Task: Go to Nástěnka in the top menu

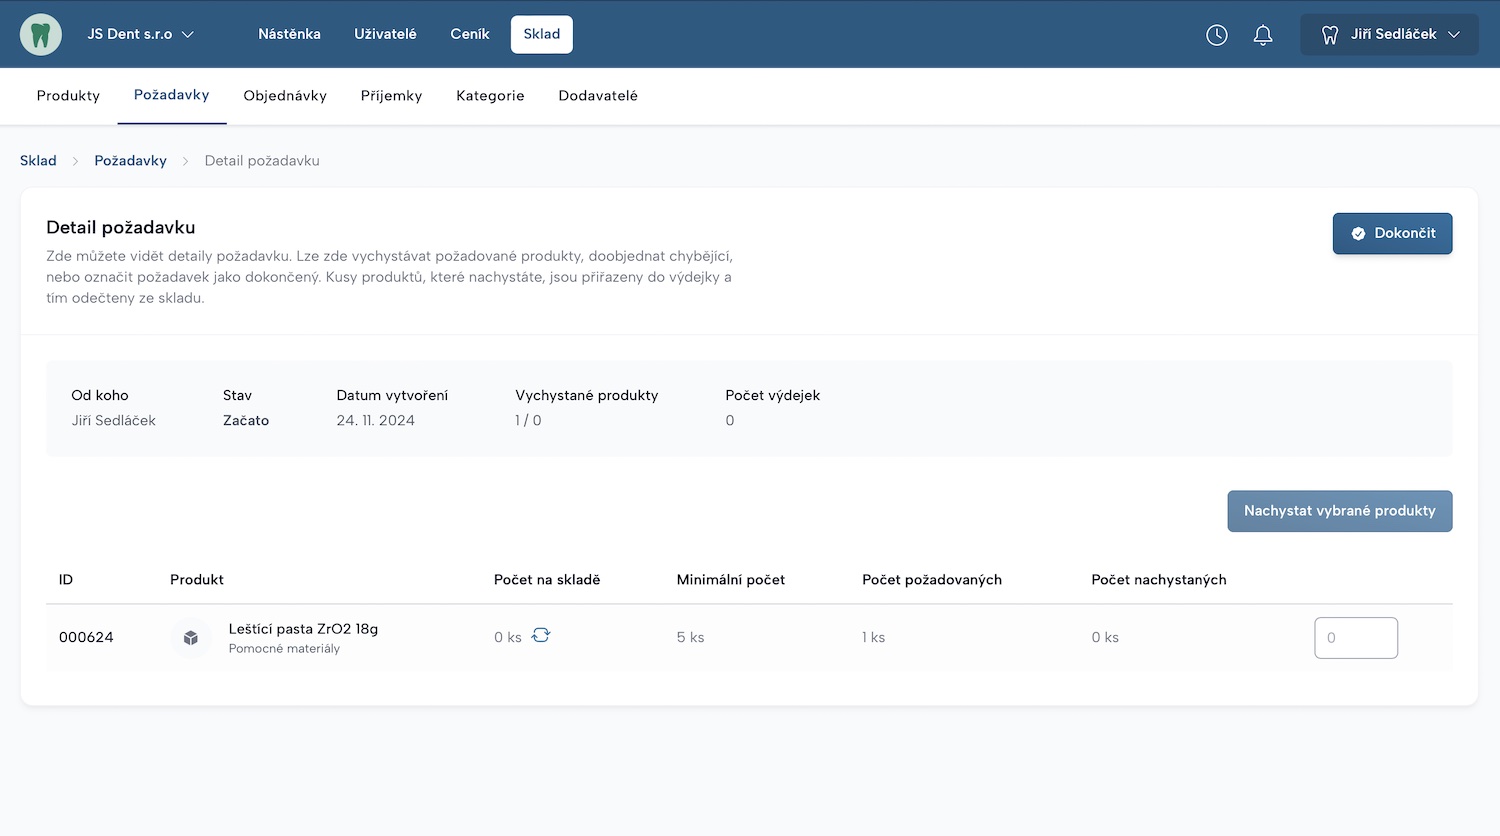Action: [289, 34]
